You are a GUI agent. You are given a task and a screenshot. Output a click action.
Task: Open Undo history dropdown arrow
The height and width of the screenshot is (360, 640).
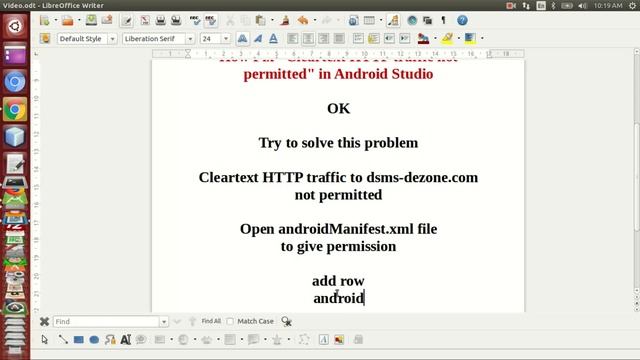pos(315,20)
